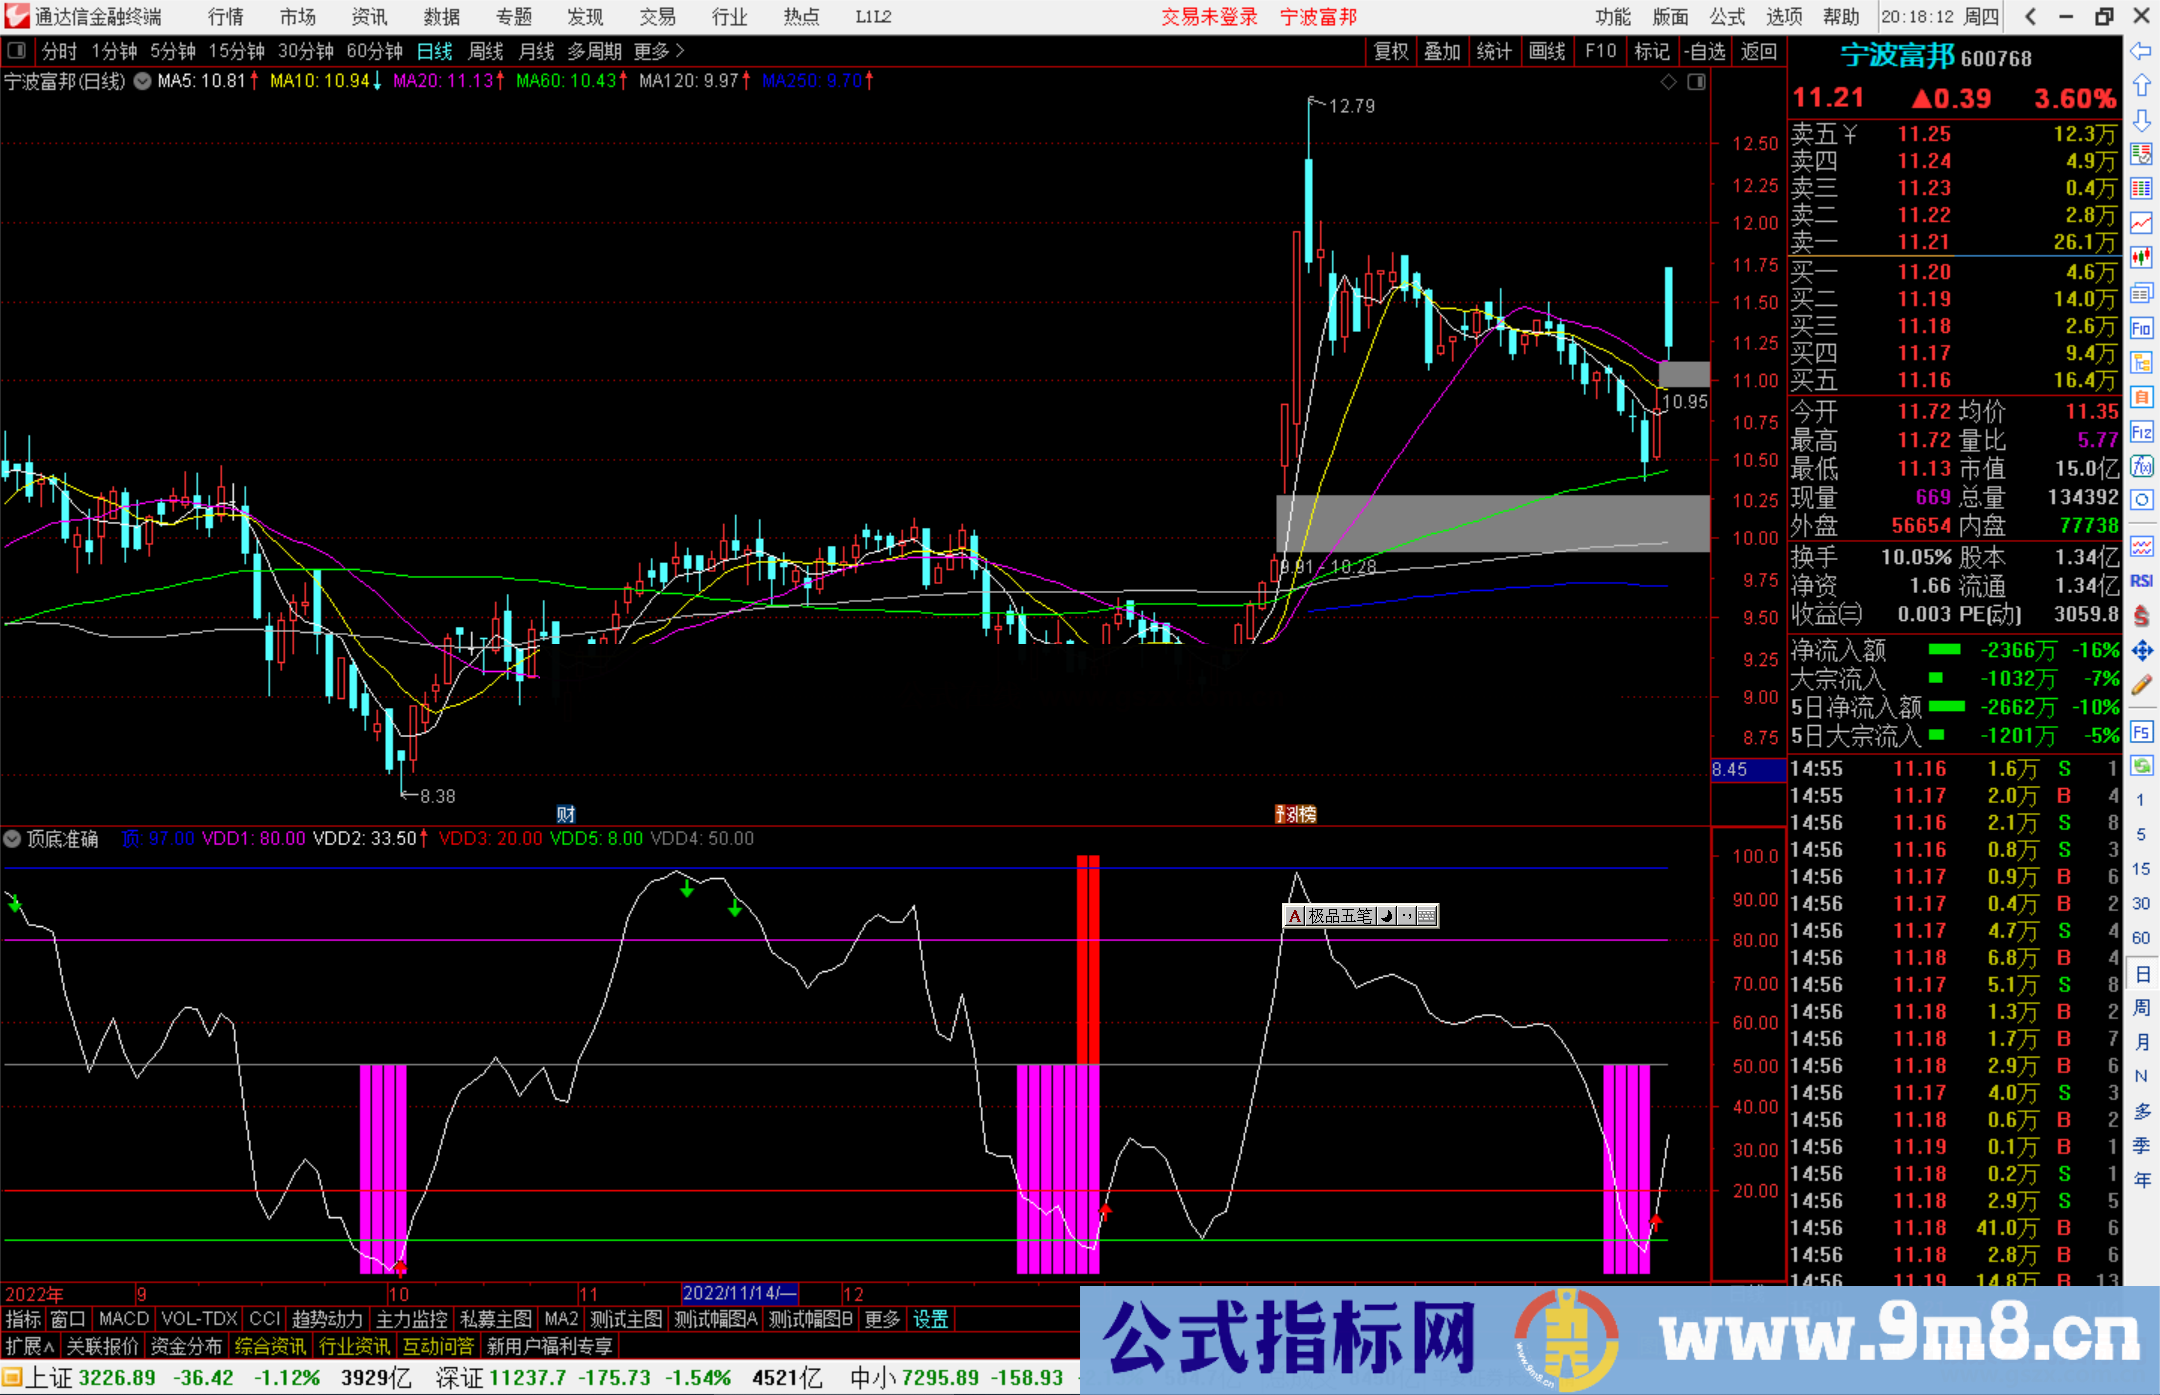Open the 更多 indicator dropdown near 设置

click(x=880, y=1319)
